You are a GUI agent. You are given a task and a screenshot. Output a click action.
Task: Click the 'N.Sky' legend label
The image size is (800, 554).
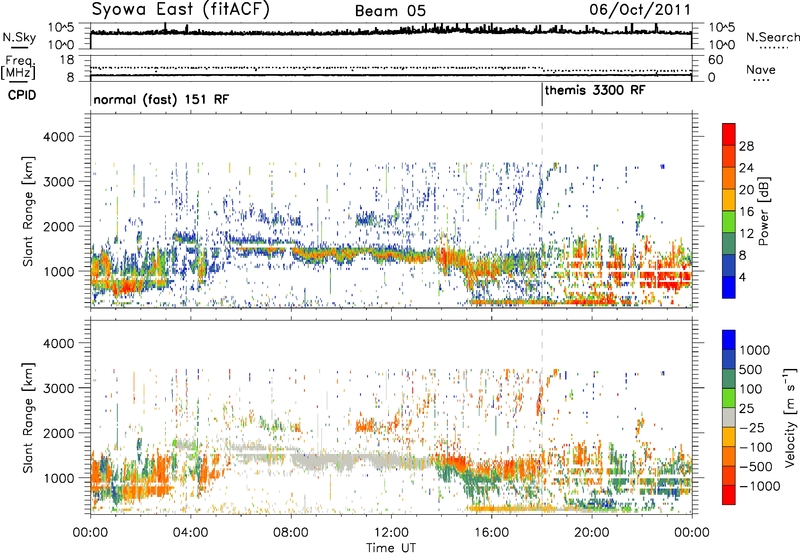click(x=19, y=38)
